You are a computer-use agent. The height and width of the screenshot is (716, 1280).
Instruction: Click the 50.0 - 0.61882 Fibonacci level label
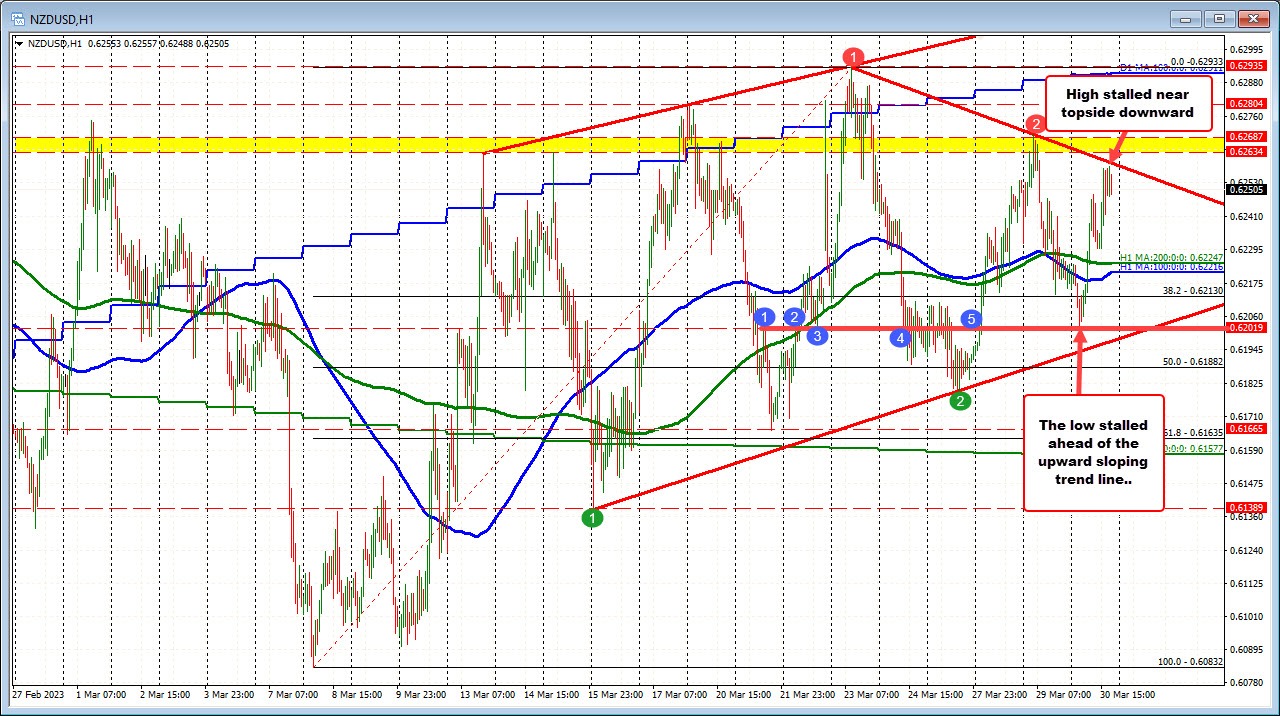click(x=1192, y=361)
